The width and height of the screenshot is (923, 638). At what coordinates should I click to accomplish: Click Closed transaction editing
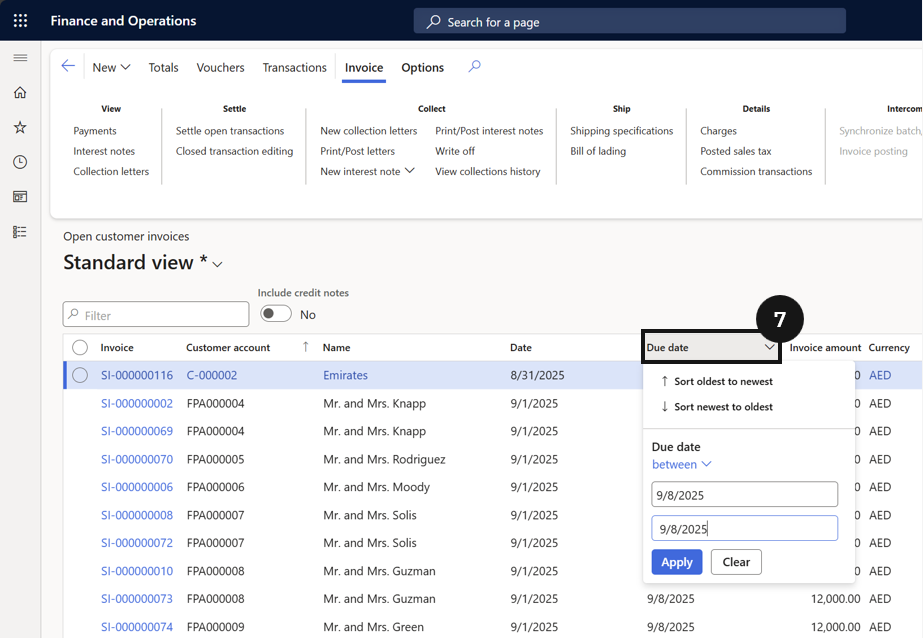234,151
